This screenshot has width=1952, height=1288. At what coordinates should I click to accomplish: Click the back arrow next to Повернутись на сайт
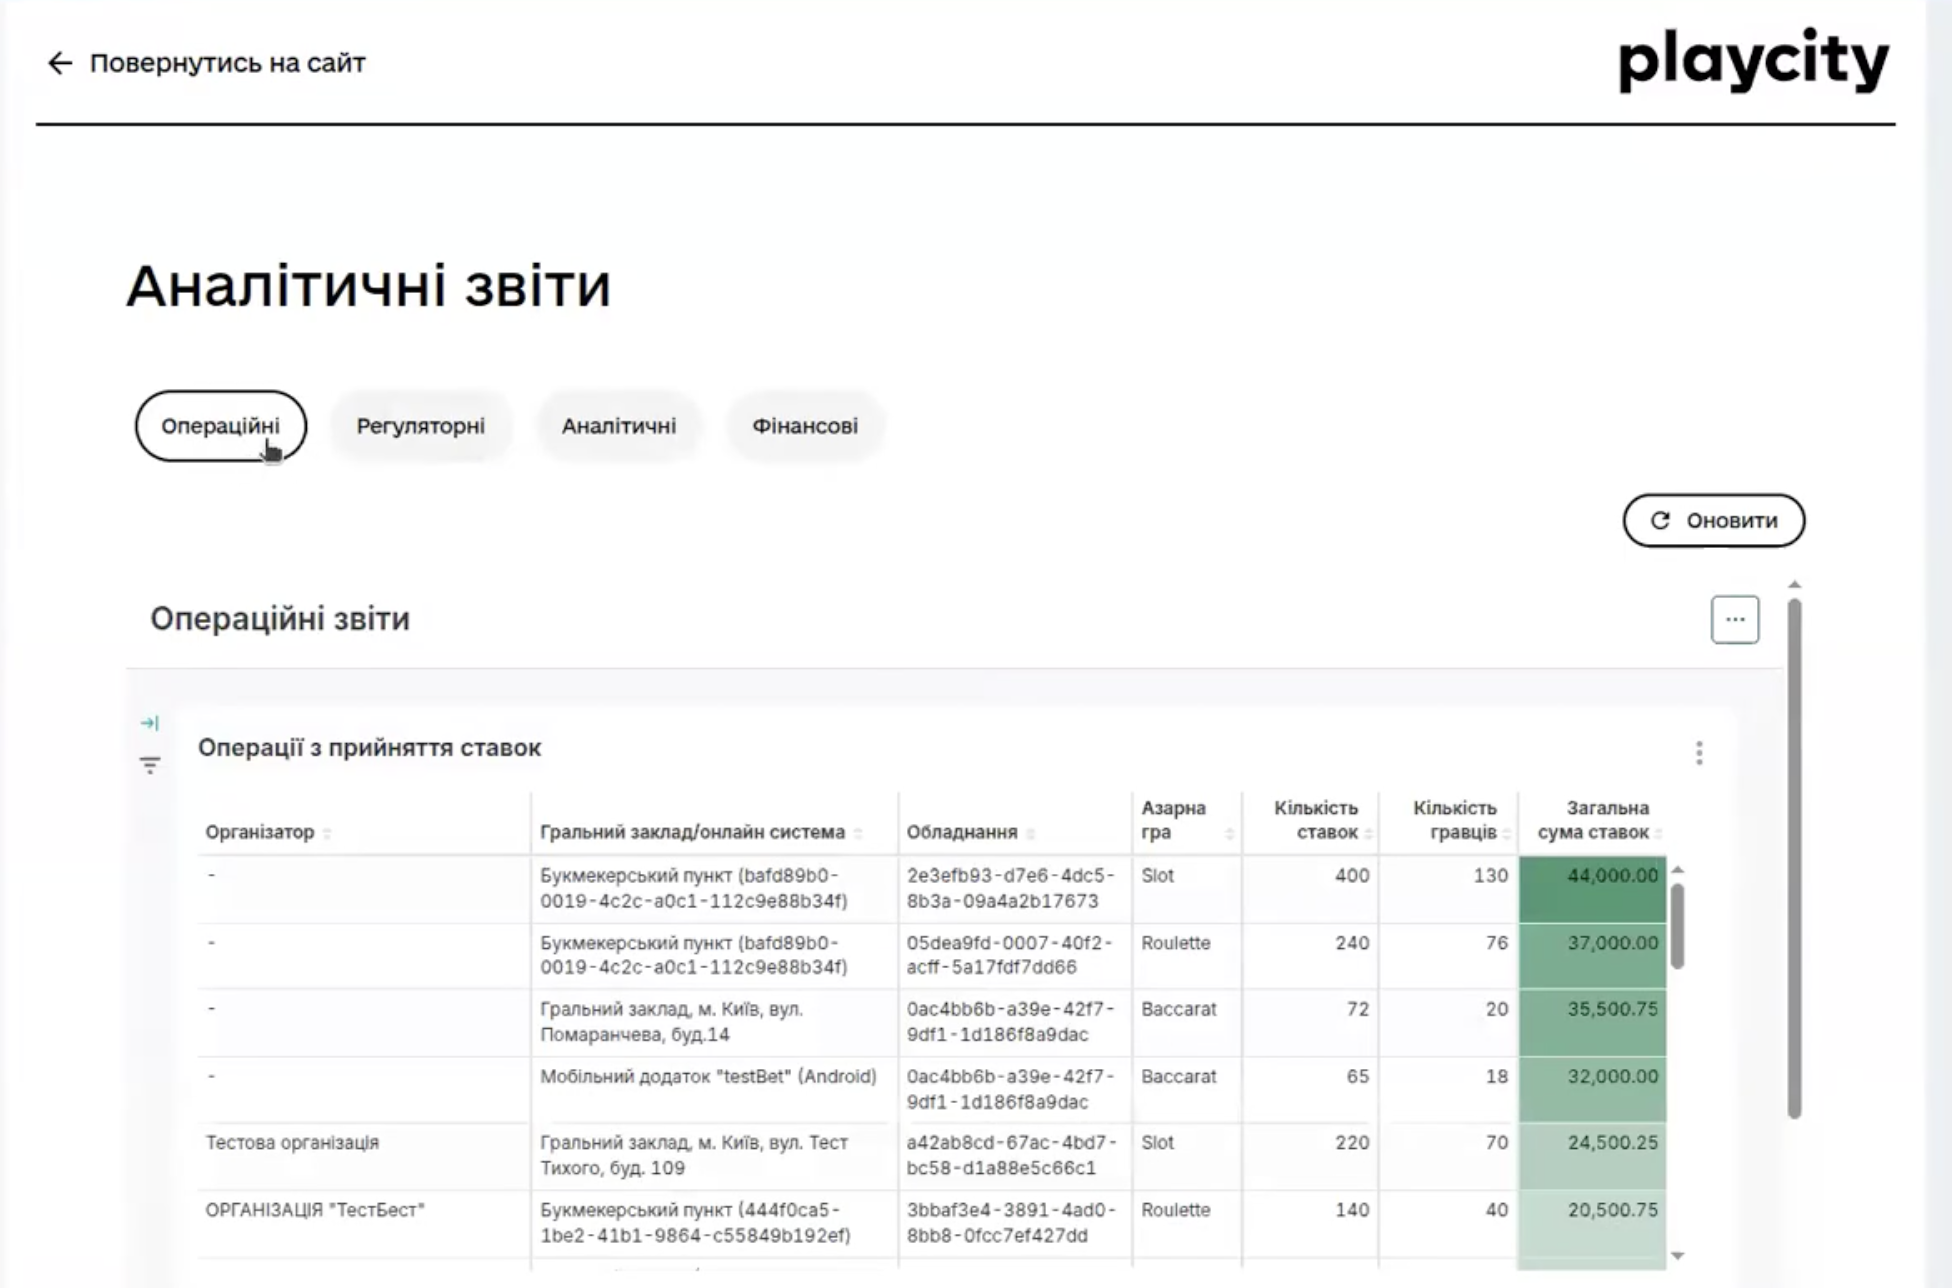tap(59, 62)
